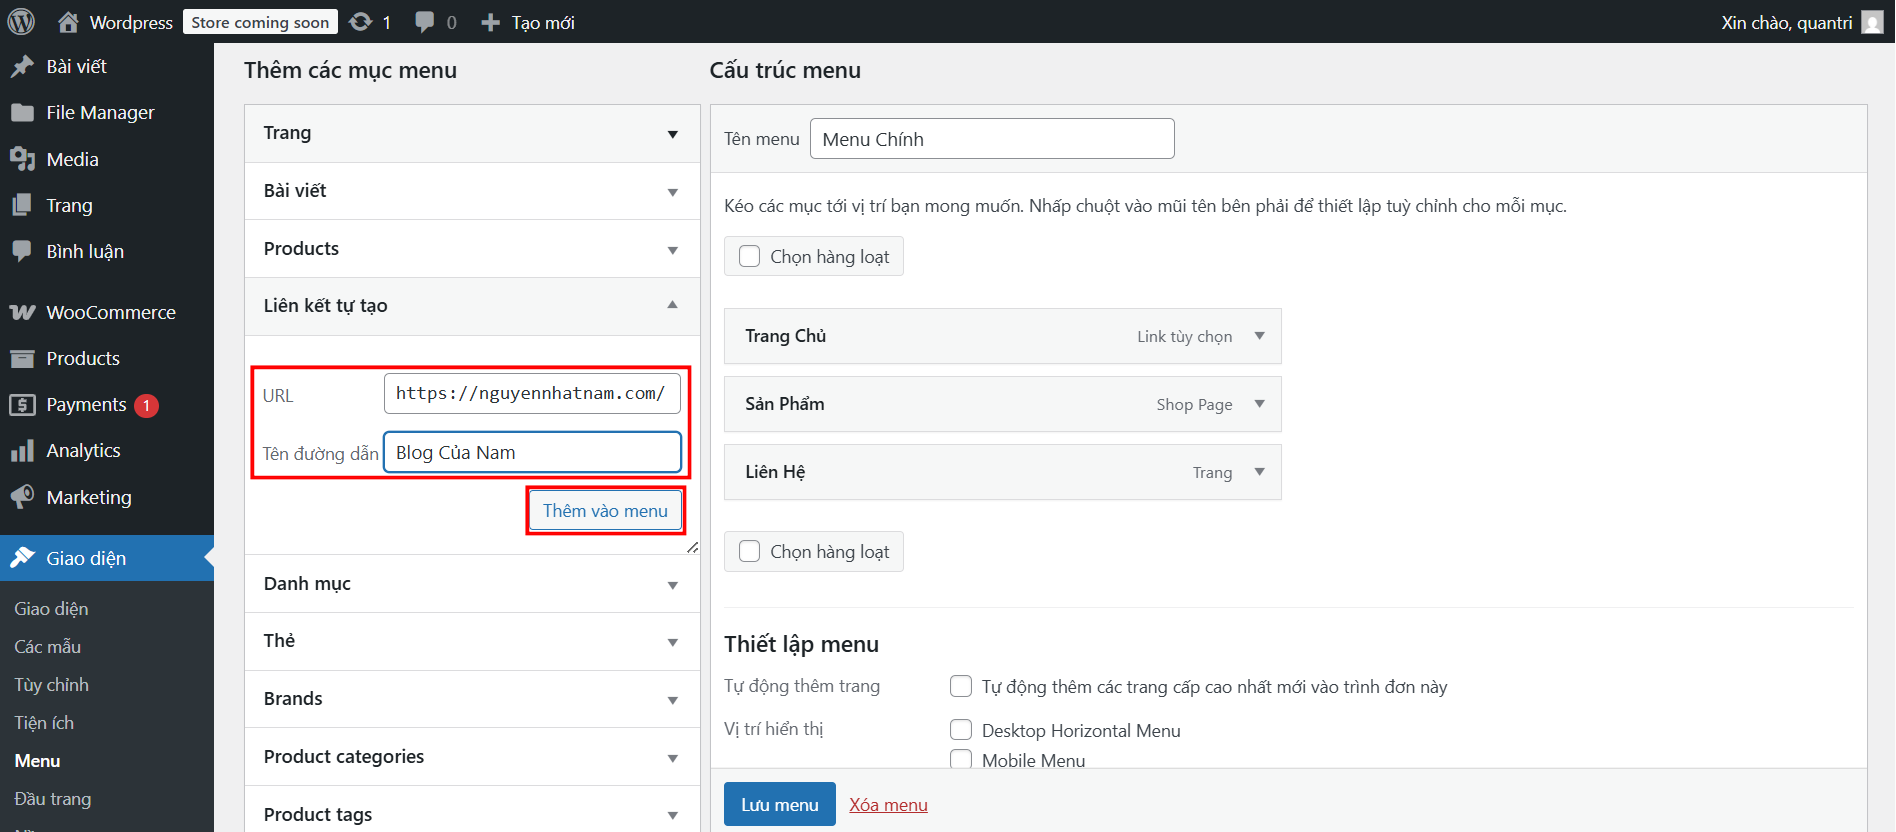Screen dimensions: 1896x832
Task: Open the 'Tiện ích' submenu item
Action: coord(44,723)
